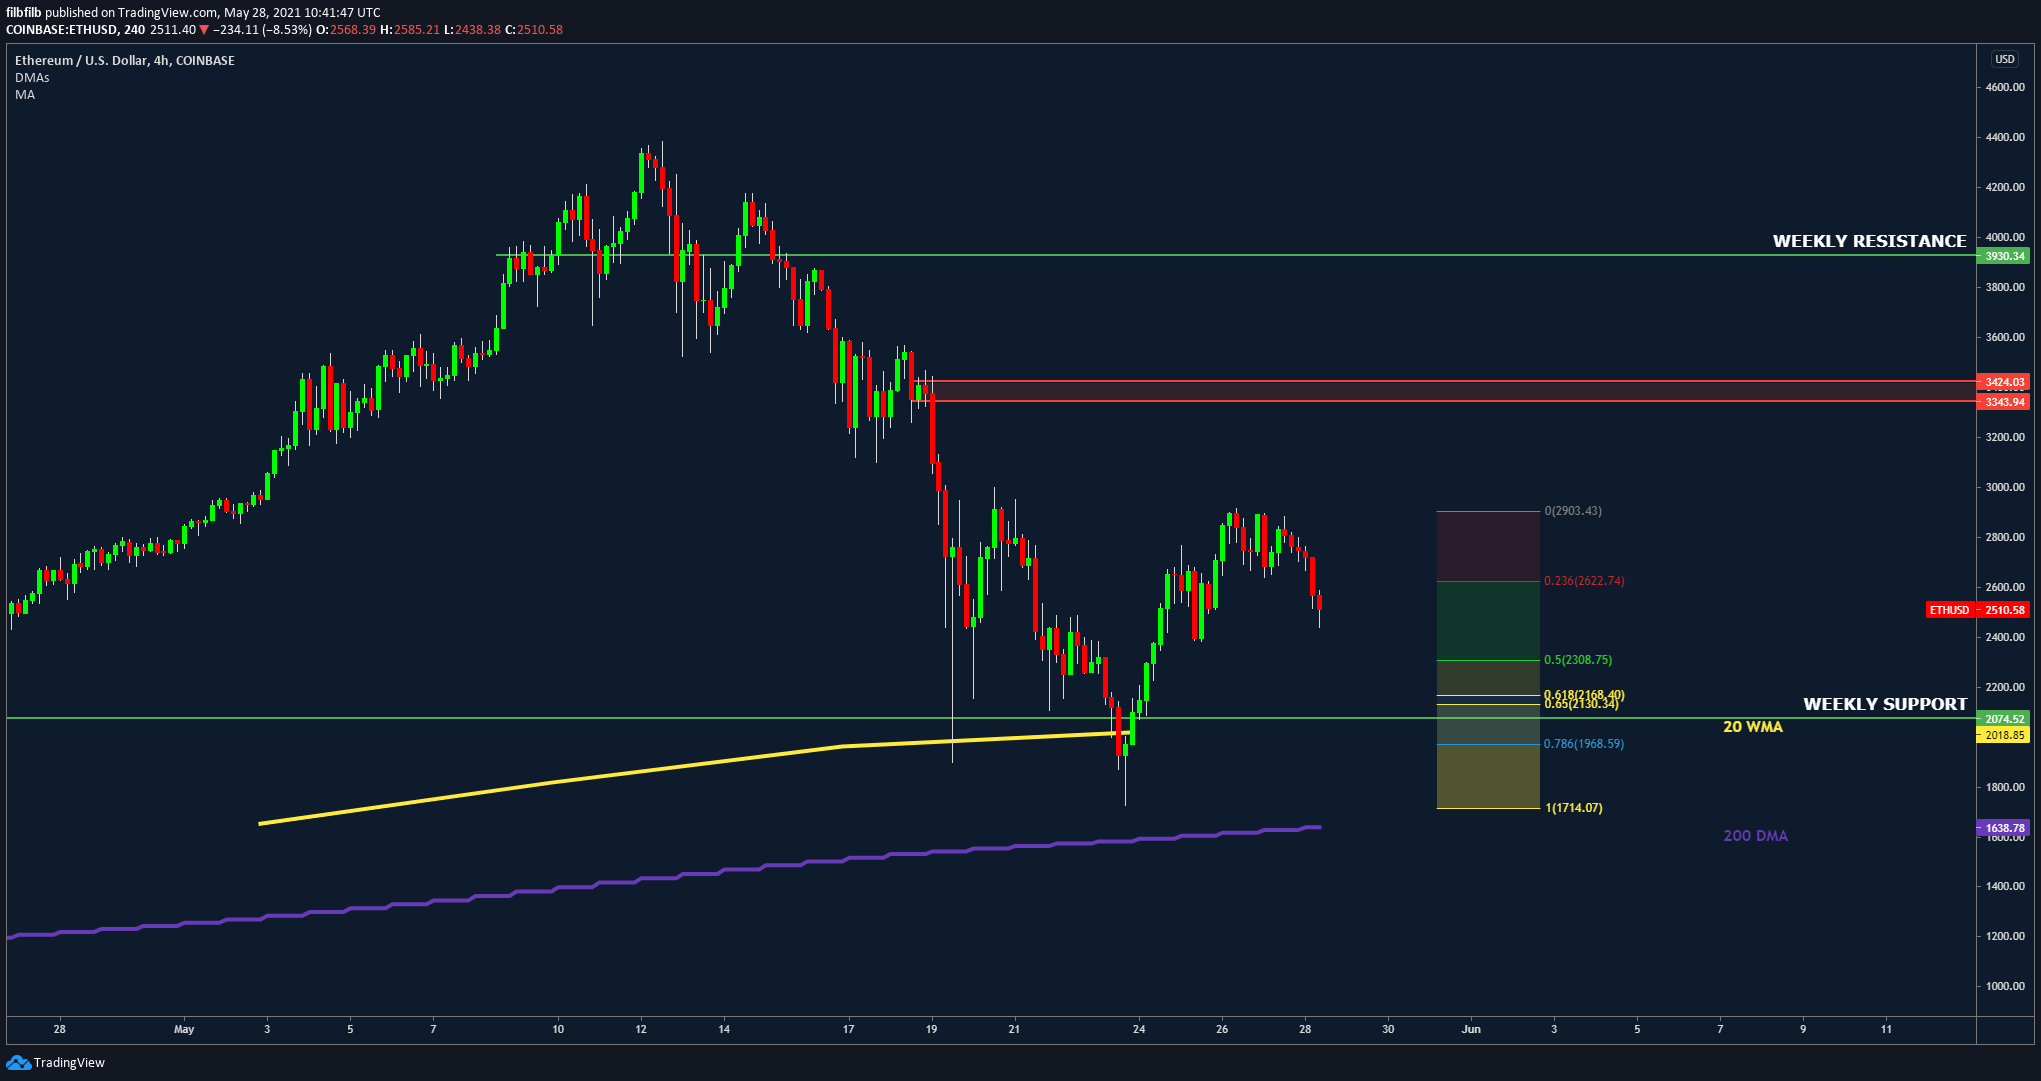This screenshot has height=1081, width=2041.
Task: Select the MA indicator label
Action: pyautogui.click(x=25, y=94)
